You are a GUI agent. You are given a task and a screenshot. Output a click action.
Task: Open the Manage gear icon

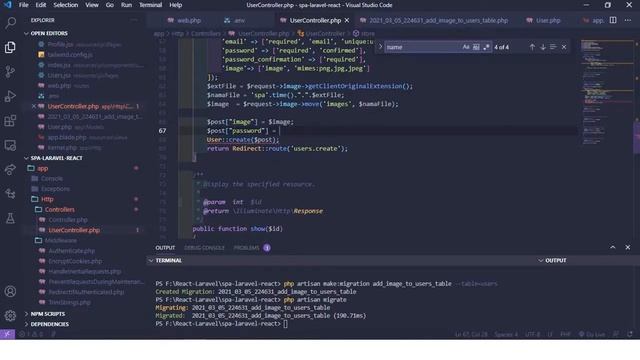10,316
